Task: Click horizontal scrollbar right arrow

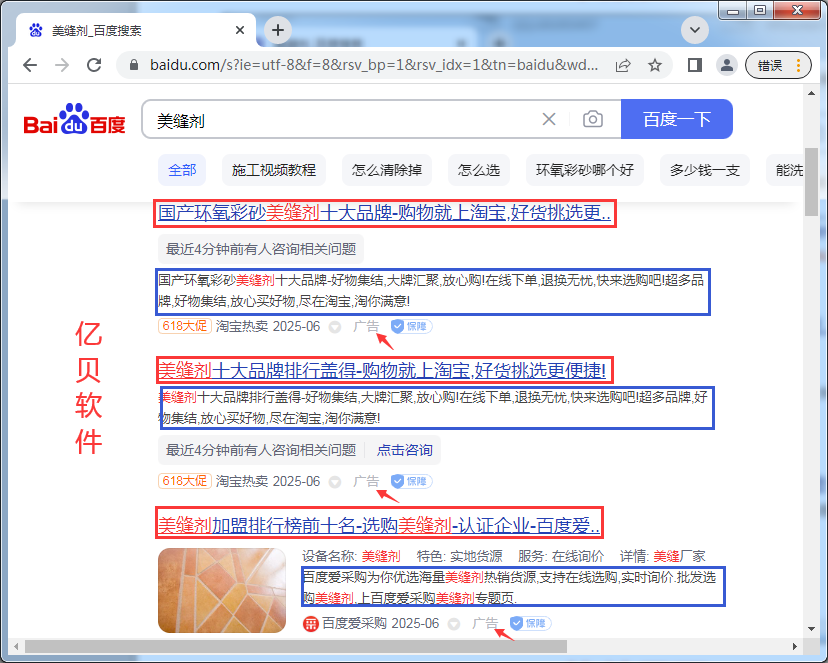Action: click(795, 646)
